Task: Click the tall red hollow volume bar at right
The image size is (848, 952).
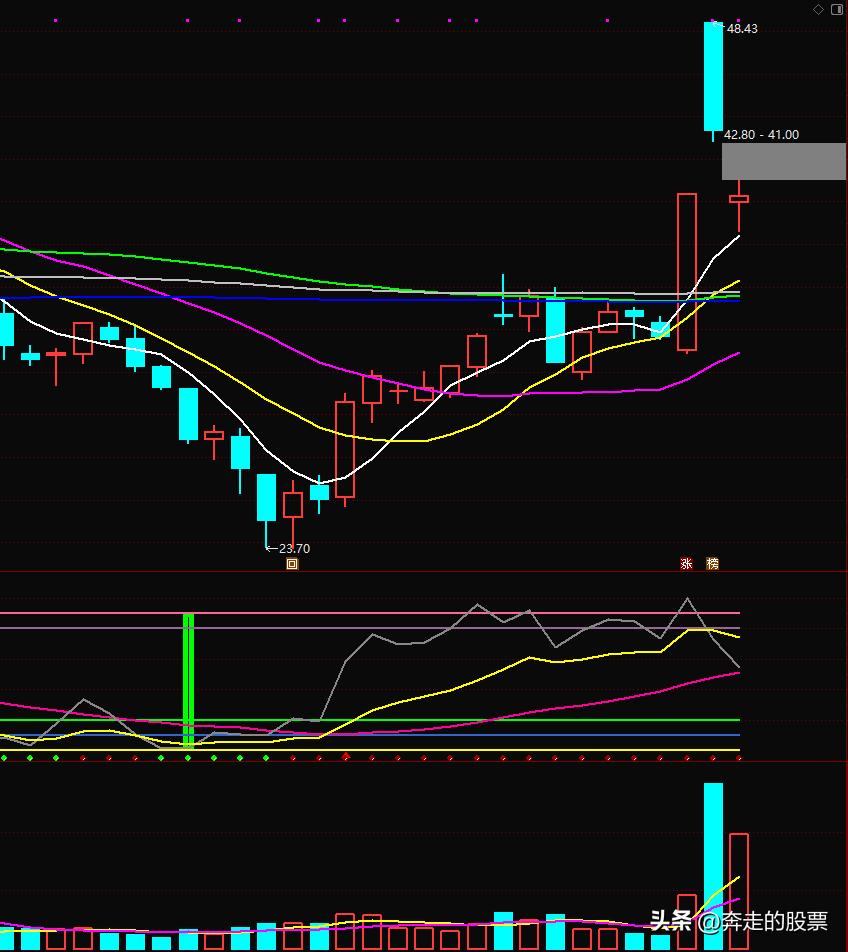Action: point(739,890)
